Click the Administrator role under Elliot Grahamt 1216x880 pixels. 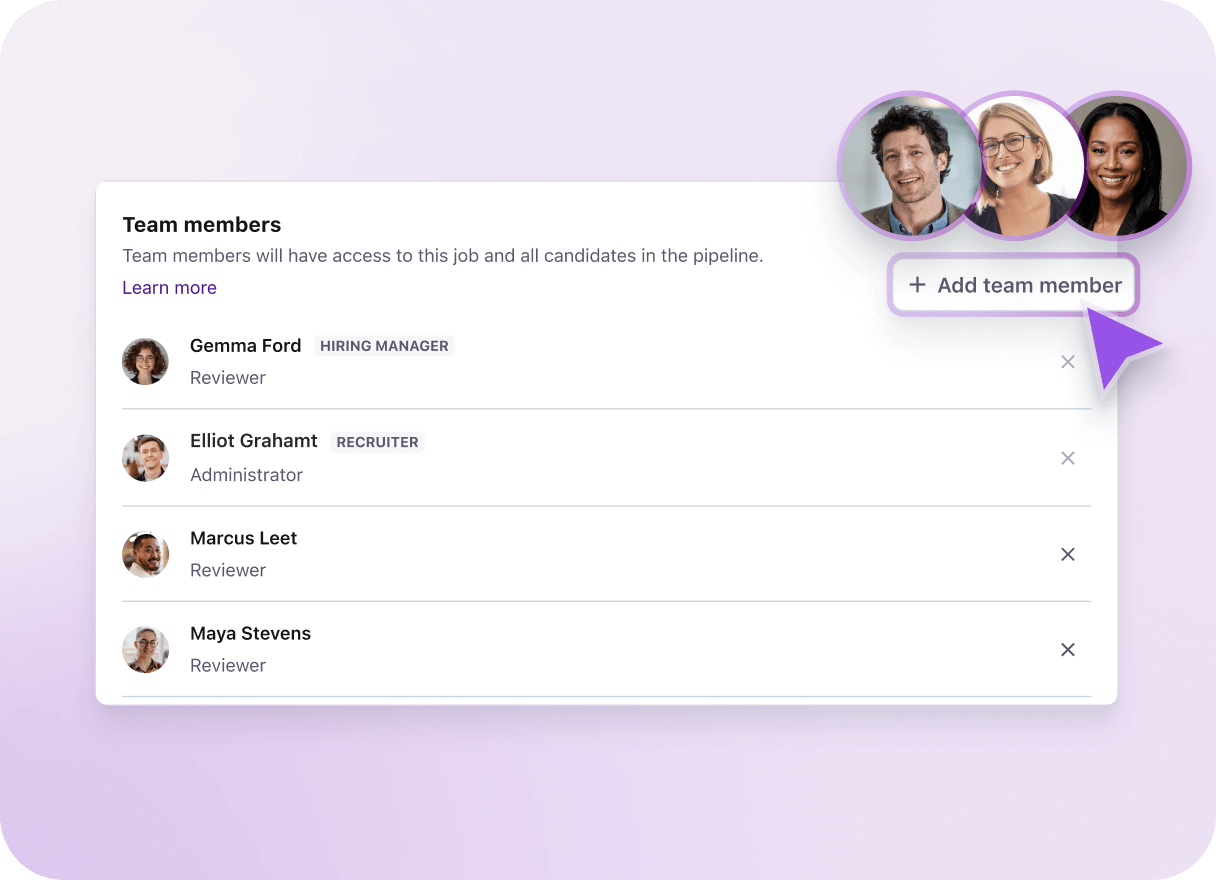point(246,475)
